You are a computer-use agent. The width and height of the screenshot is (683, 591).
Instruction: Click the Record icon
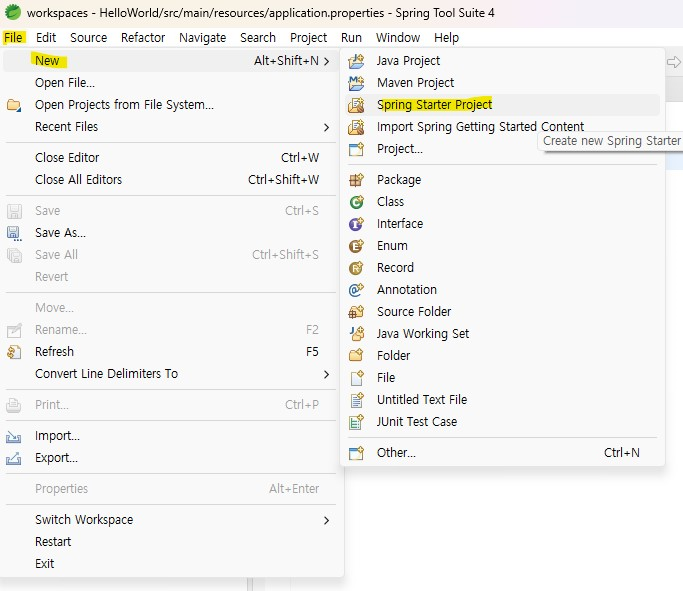[356, 268]
